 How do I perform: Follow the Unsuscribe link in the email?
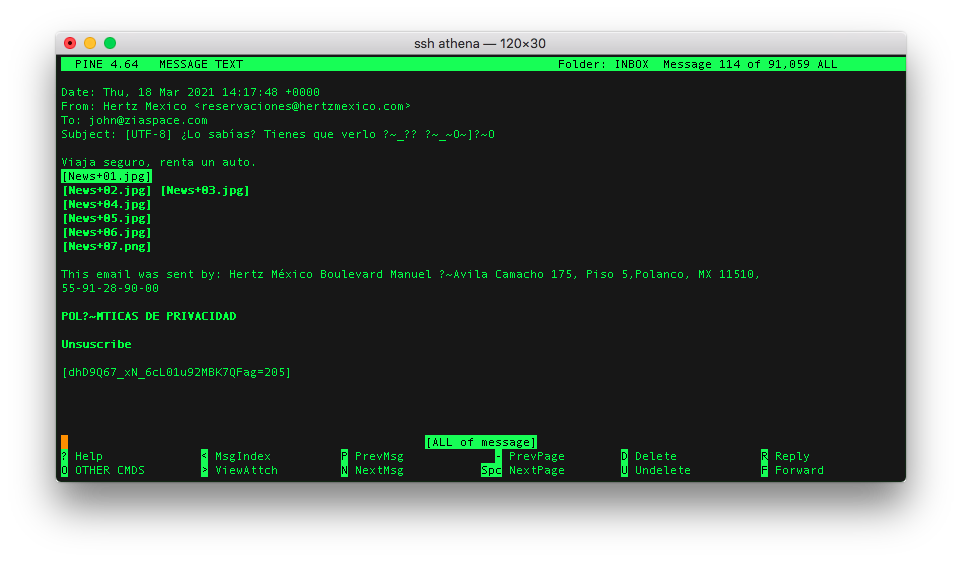pyautogui.click(x=96, y=344)
